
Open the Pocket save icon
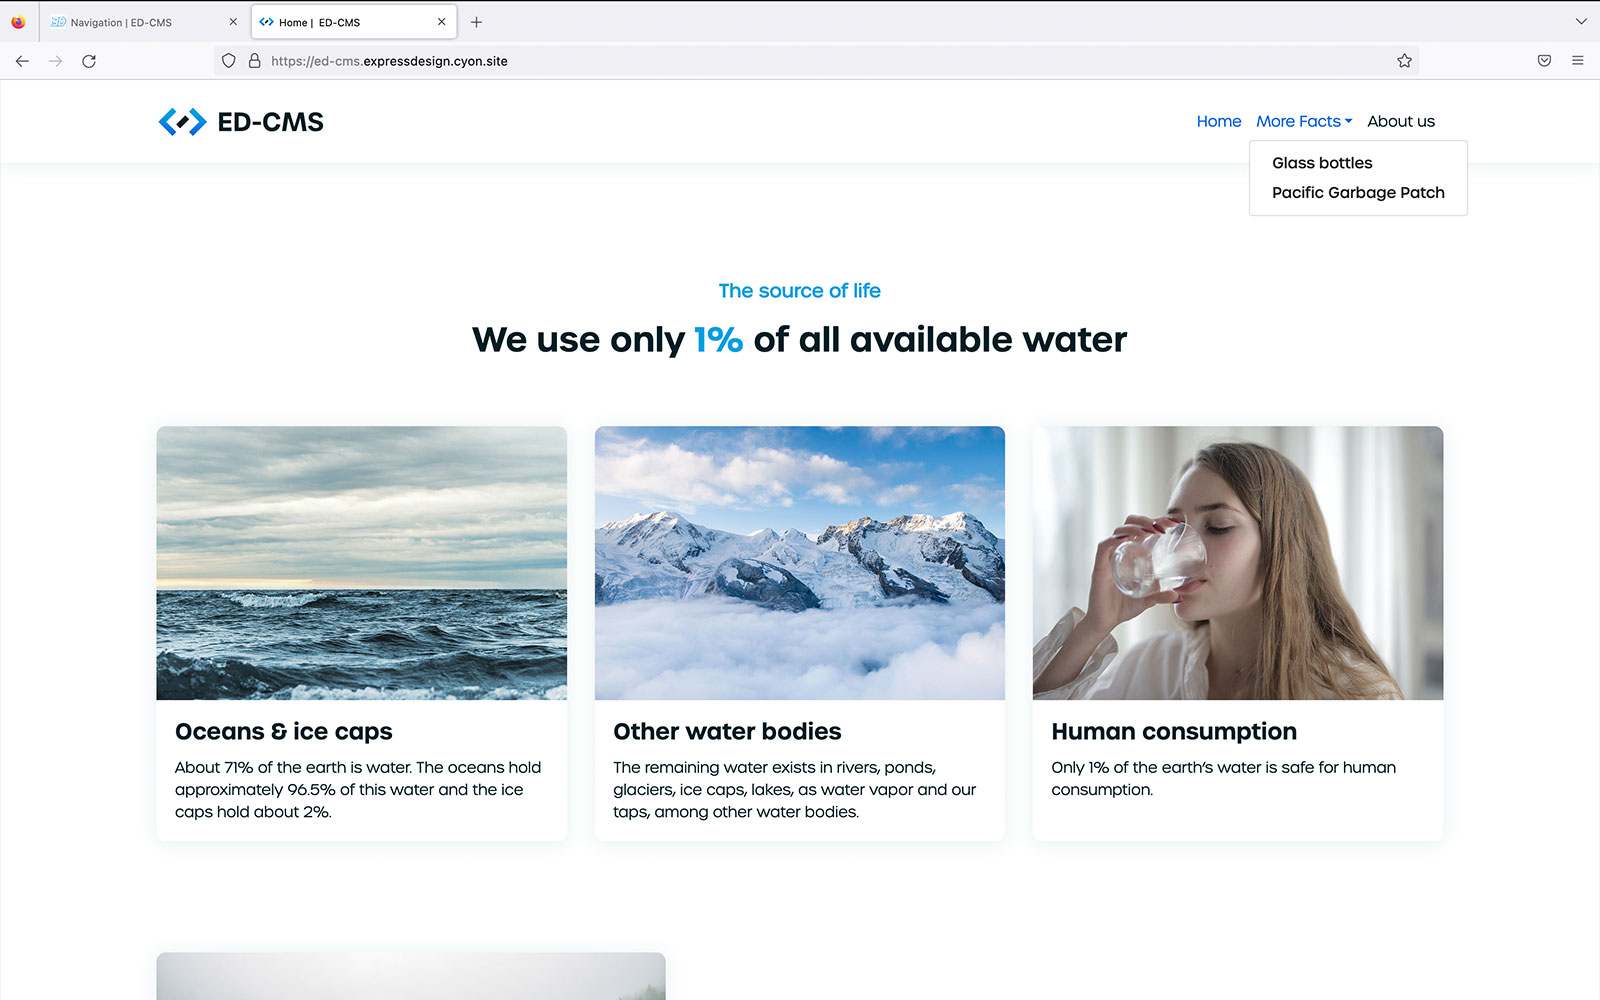1544,61
